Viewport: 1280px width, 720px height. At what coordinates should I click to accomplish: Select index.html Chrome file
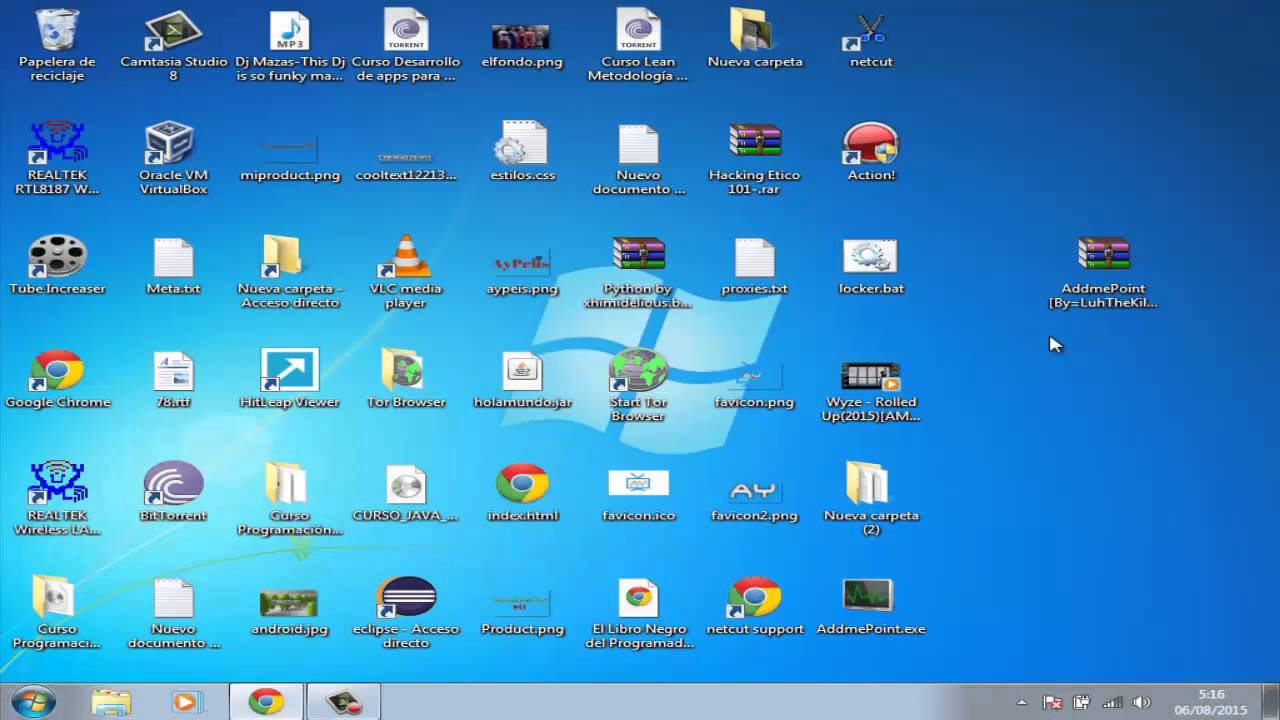pyautogui.click(x=521, y=484)
